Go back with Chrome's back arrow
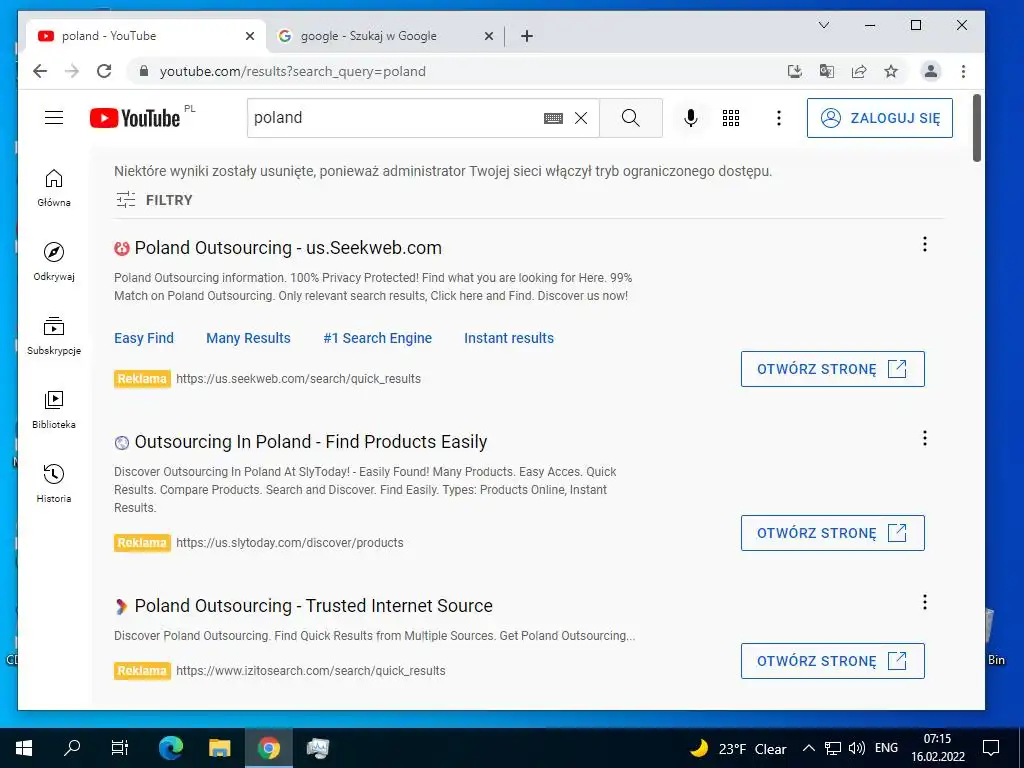Viewport: 1024px width, 768px height. pos(40,71)
